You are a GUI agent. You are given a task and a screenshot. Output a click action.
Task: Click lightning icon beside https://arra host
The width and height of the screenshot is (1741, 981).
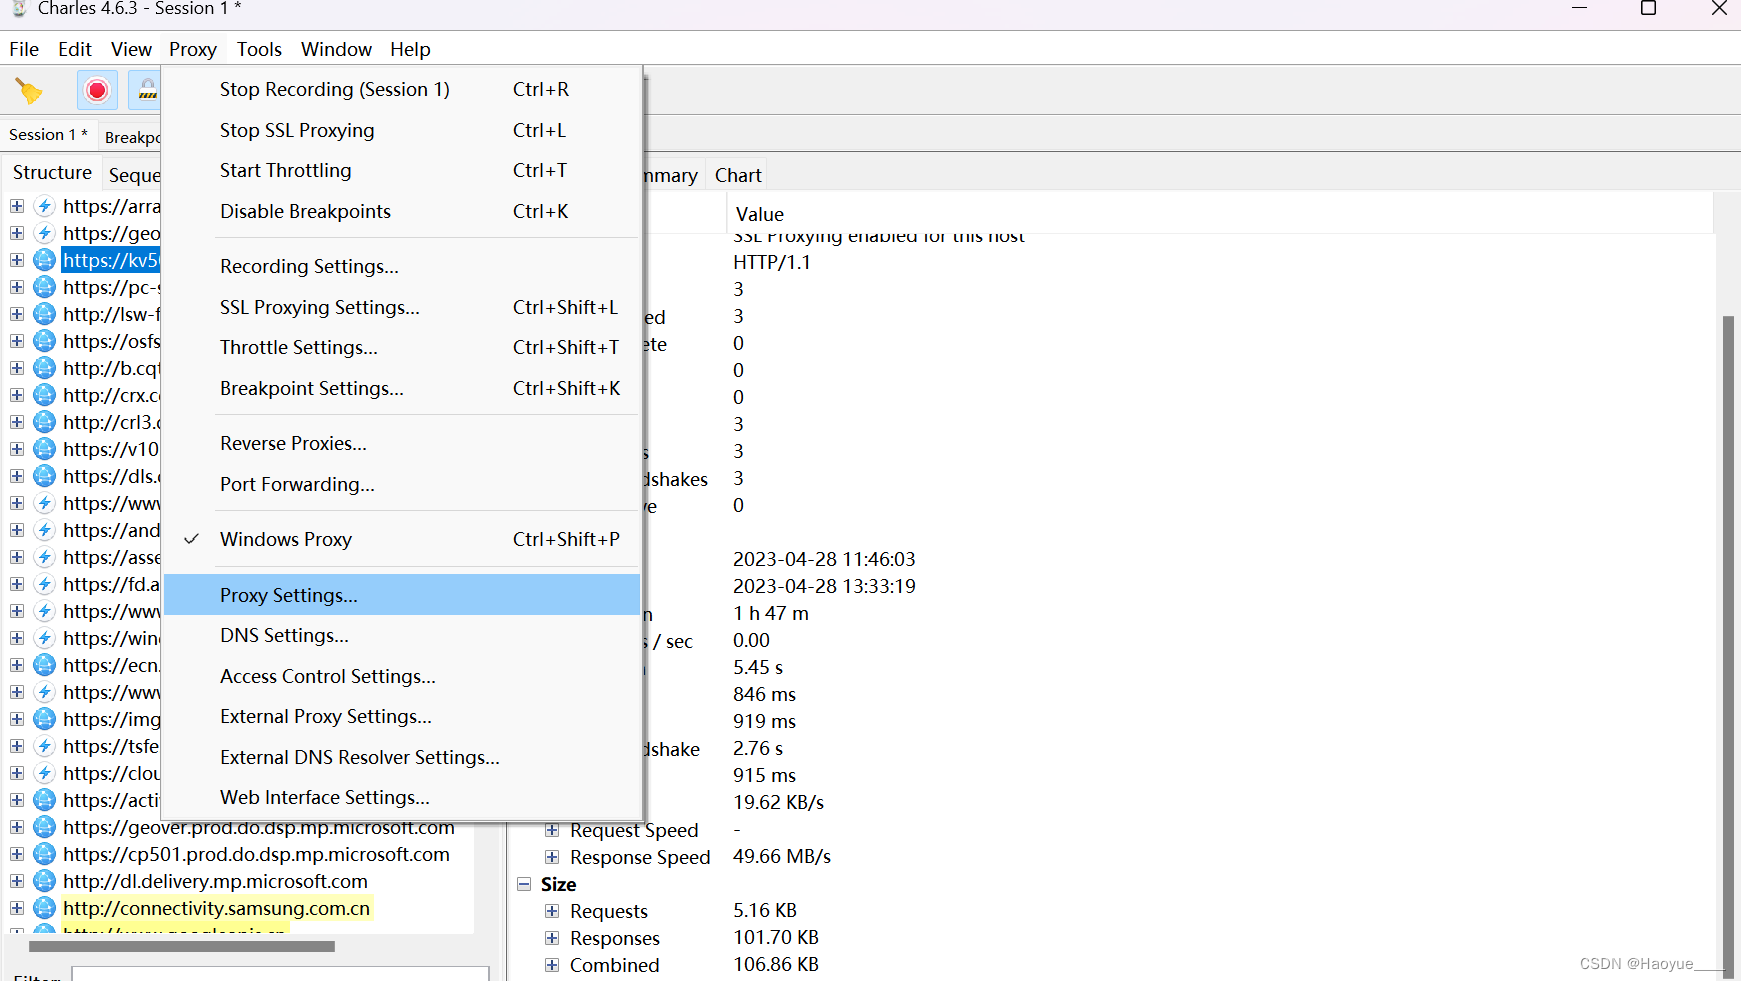tap(44, 206)
